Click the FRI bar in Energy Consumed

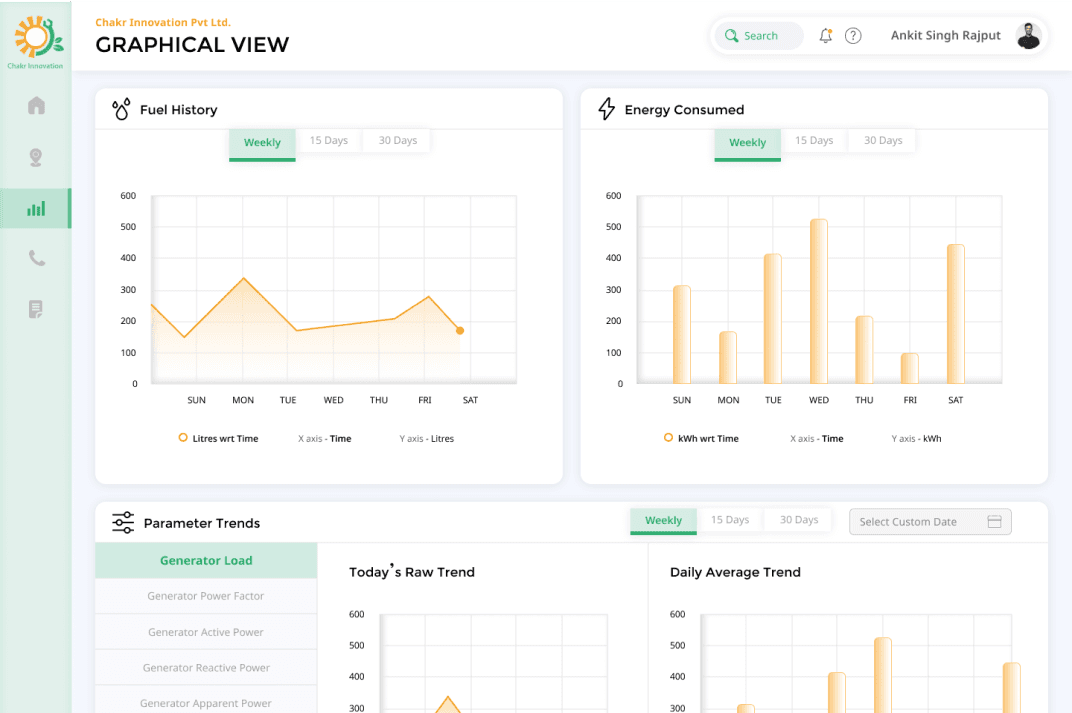909,368
